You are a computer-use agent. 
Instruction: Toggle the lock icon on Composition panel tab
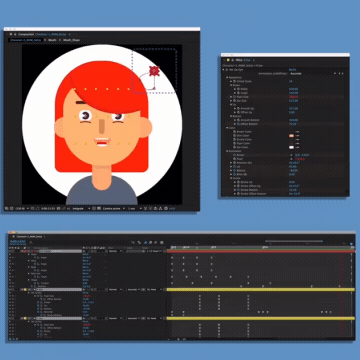(14, 34)
